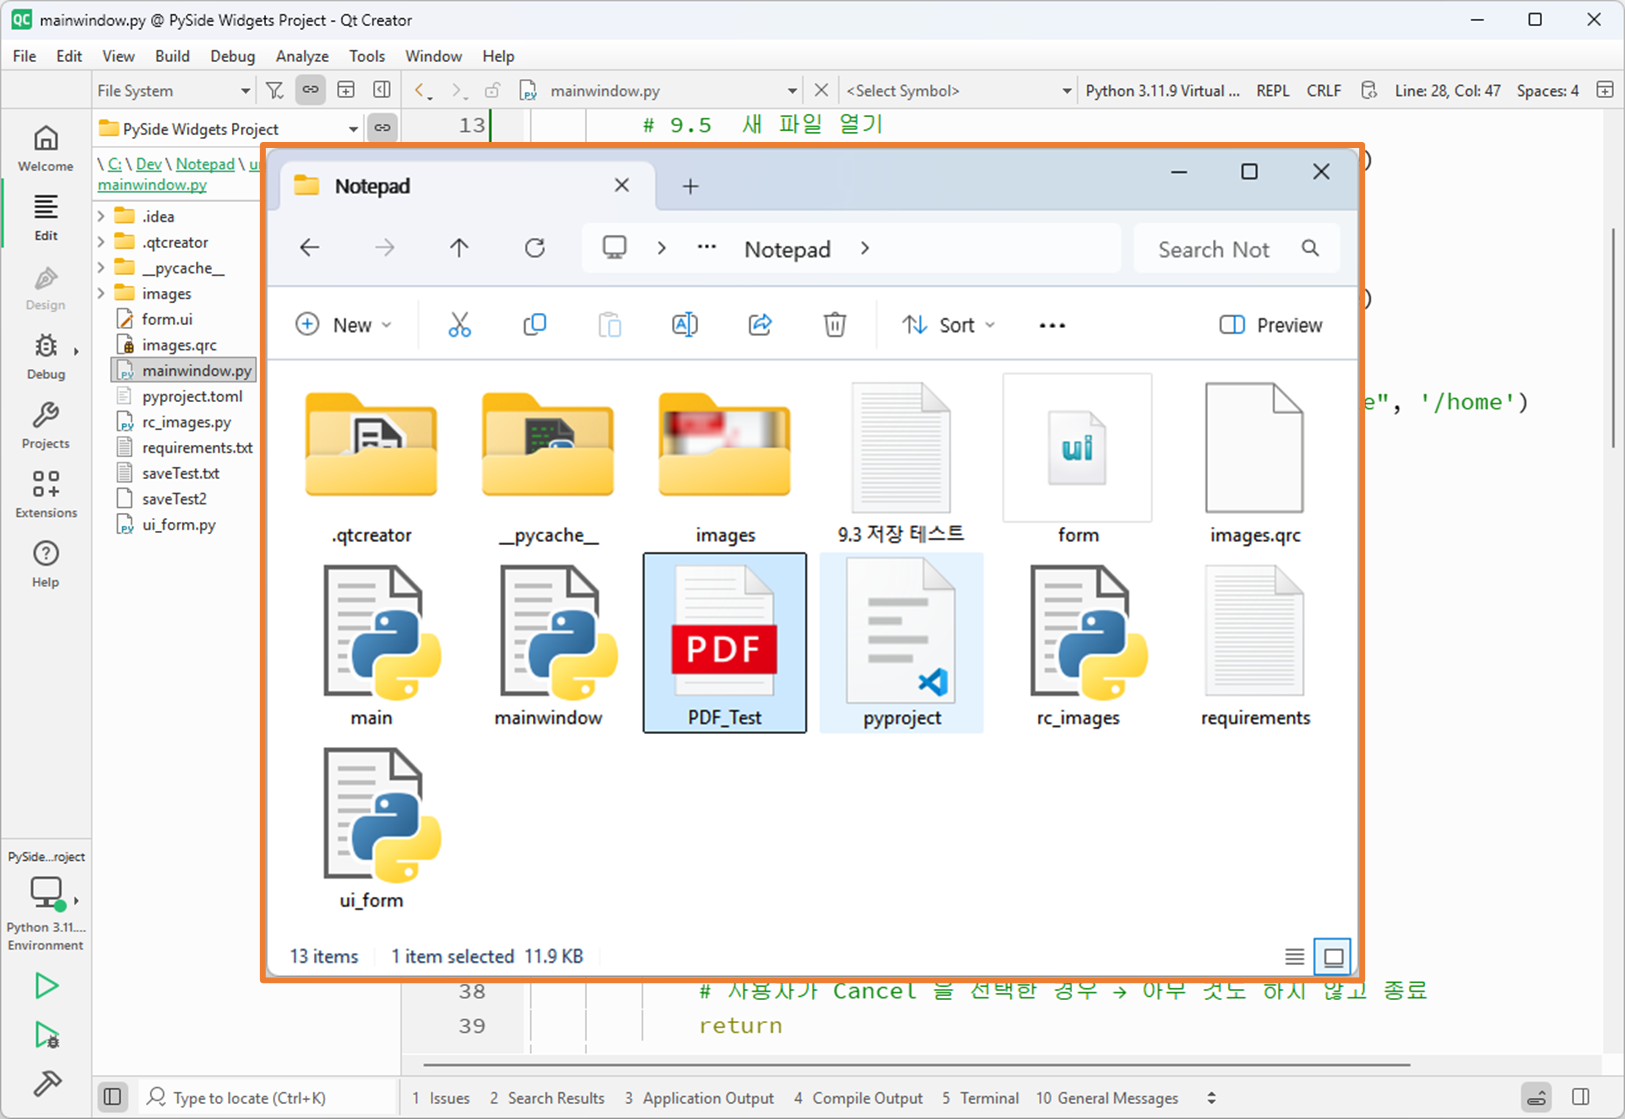Open the Terminal output pane tab

coord(980,1098)
